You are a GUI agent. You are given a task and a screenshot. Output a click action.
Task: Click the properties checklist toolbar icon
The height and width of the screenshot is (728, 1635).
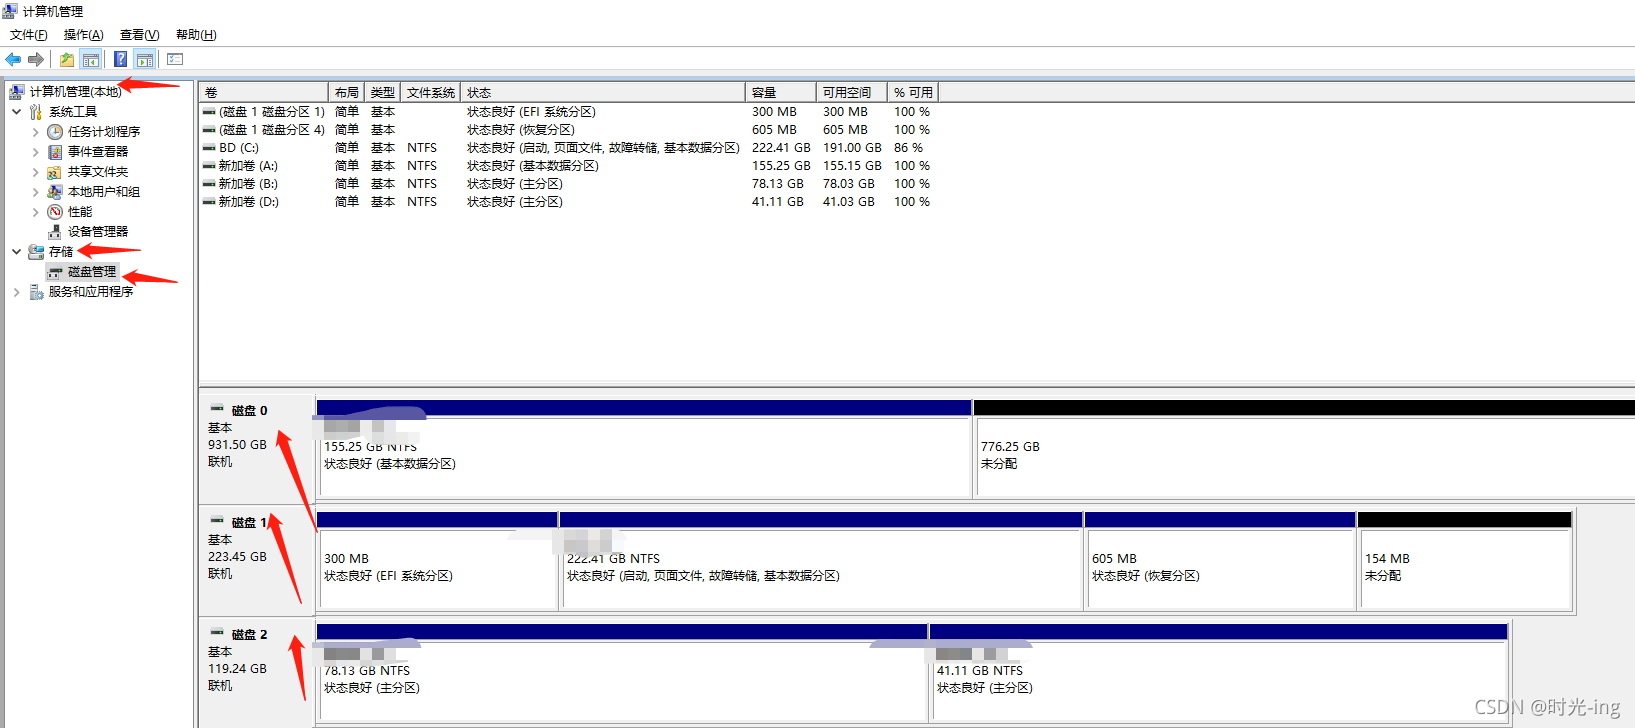pos(175,59)
